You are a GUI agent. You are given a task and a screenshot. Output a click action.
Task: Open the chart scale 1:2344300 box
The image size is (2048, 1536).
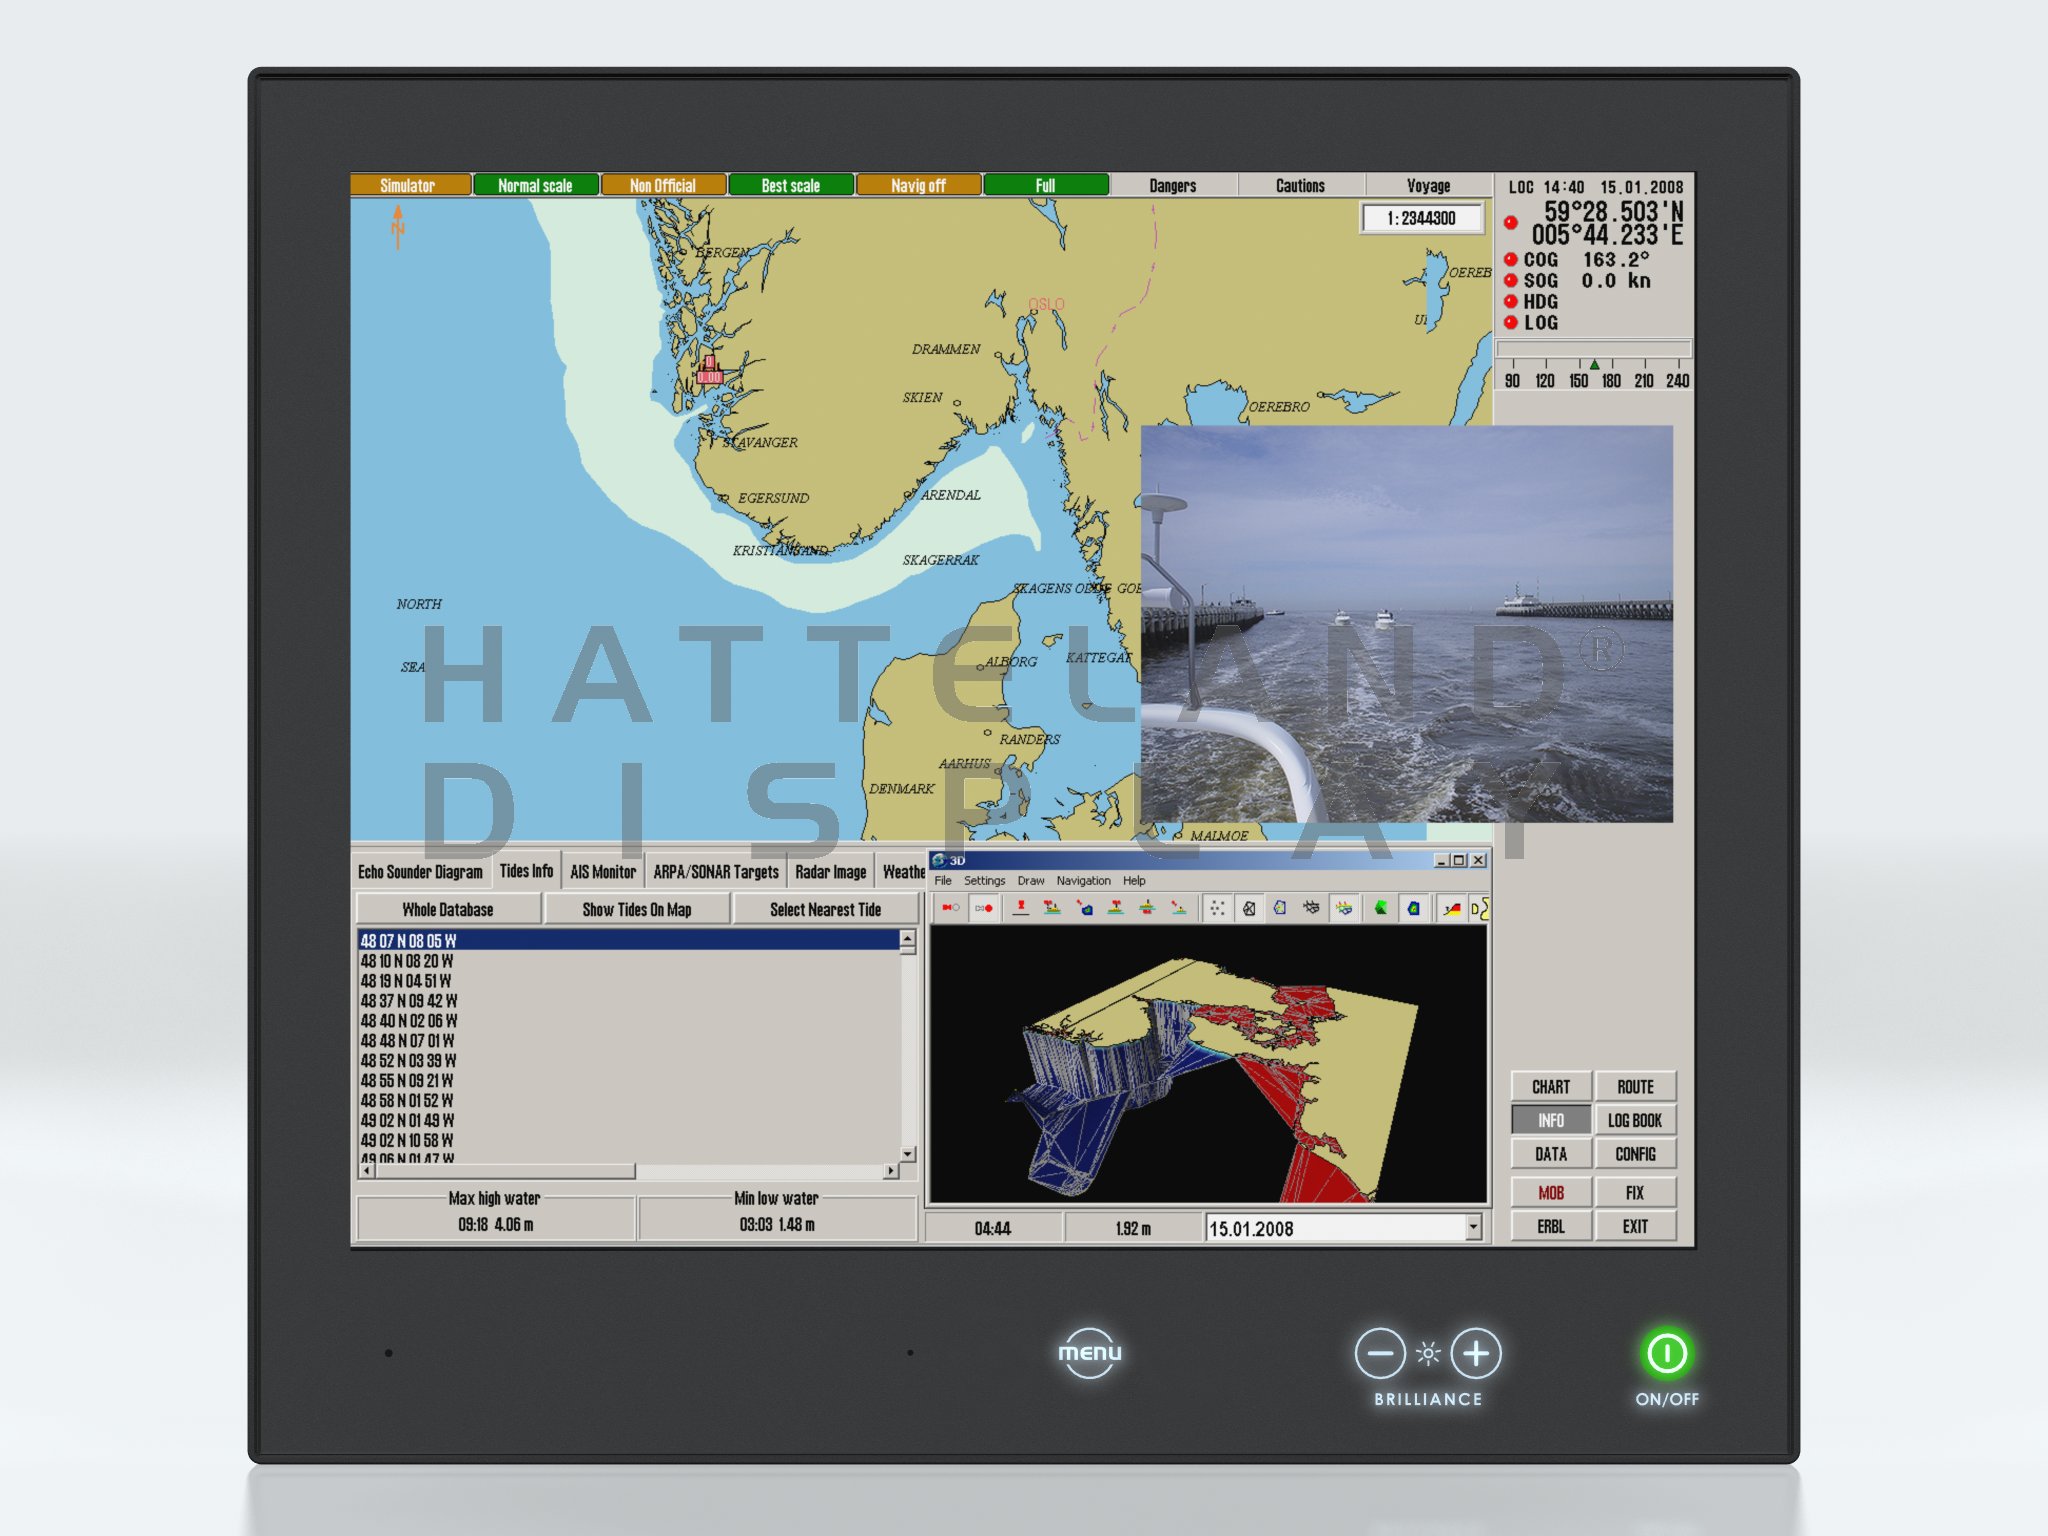(x=1421, y=218)
